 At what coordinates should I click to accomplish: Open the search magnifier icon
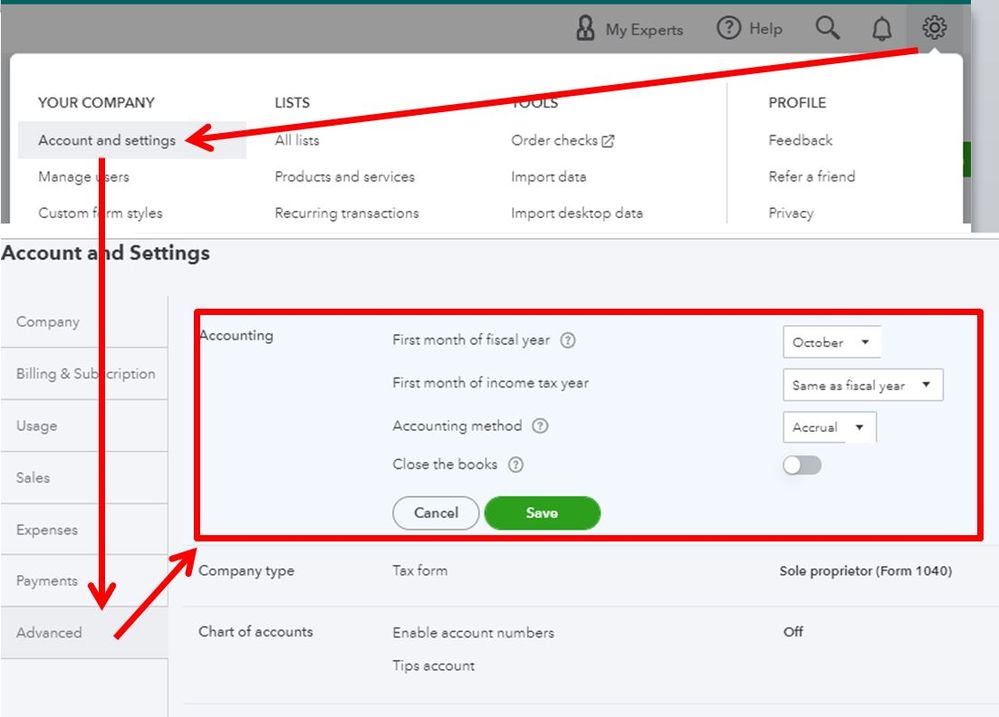point(827,28)
